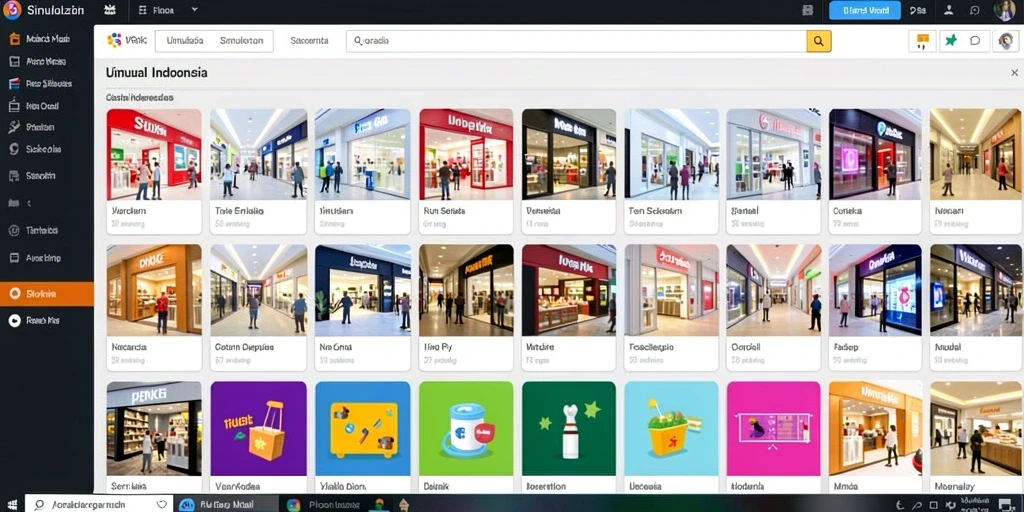This screenshot has height=512, width=1024.
Task: Click the orange house icon in sidebar
Action: [x=14, y=39]
